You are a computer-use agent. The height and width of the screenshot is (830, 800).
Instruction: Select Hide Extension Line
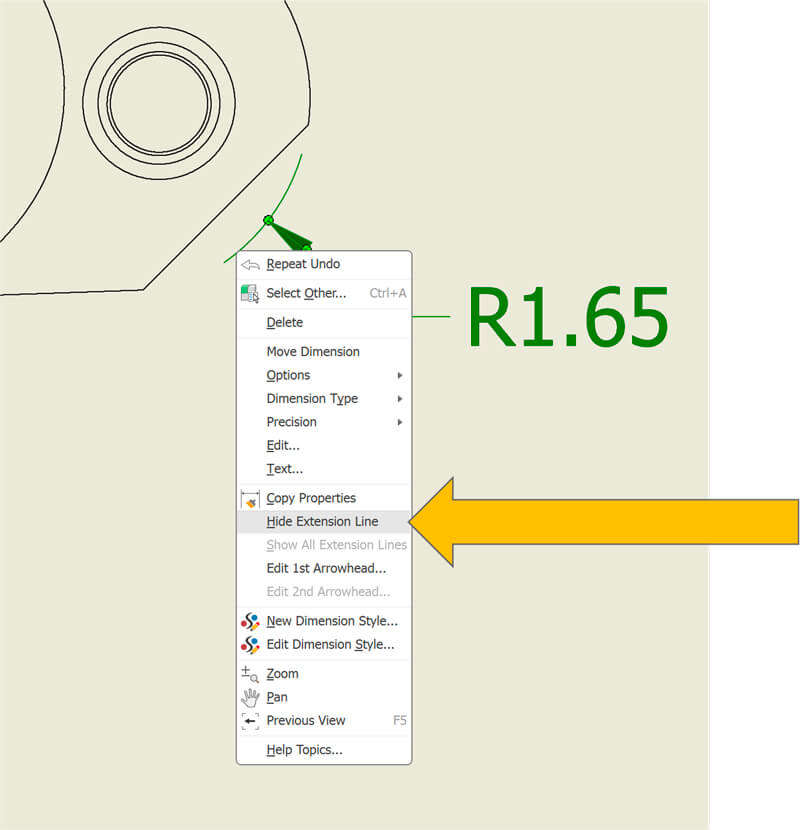coord(324,521)
